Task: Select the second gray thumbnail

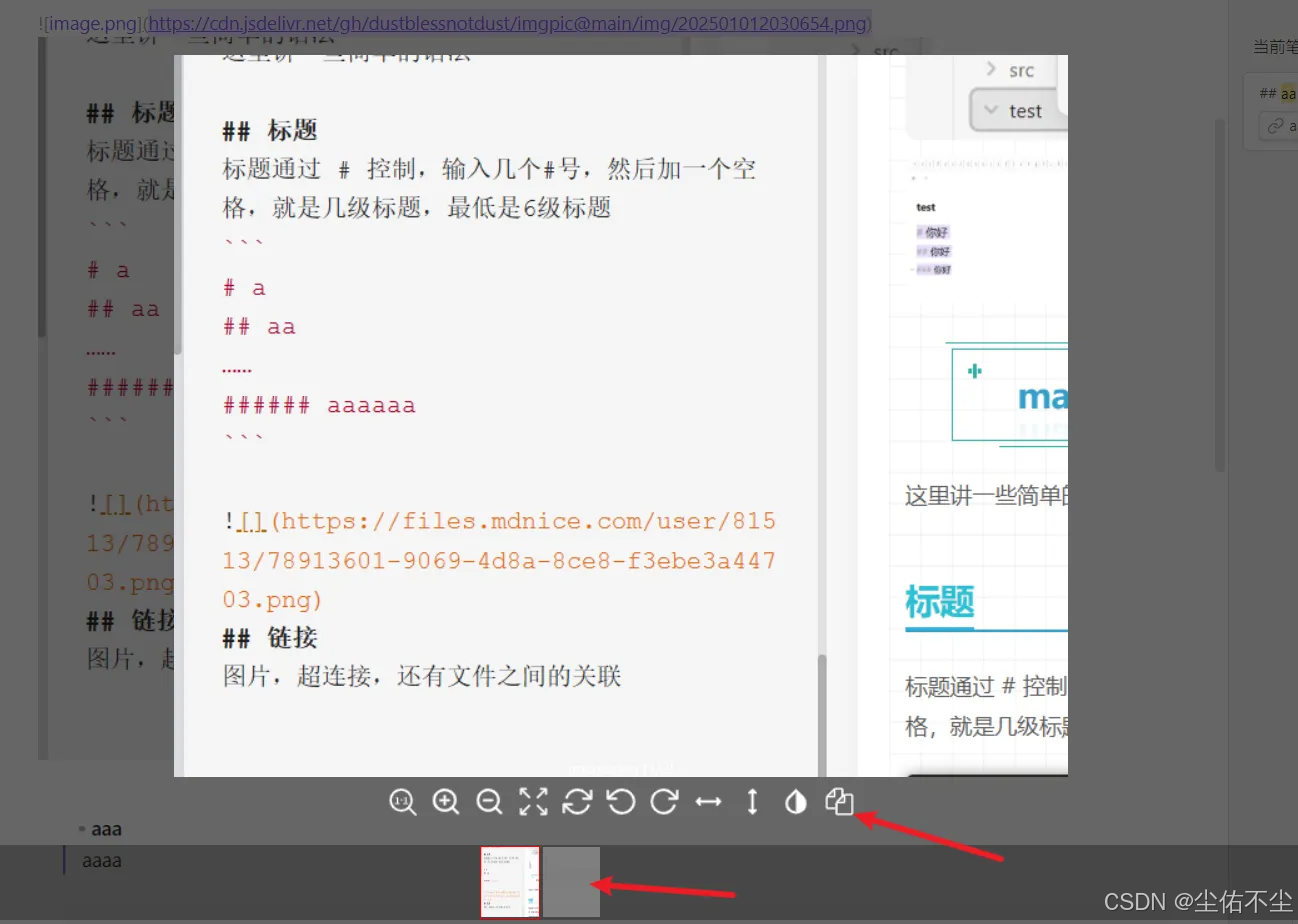Action: tap(571, 881)
